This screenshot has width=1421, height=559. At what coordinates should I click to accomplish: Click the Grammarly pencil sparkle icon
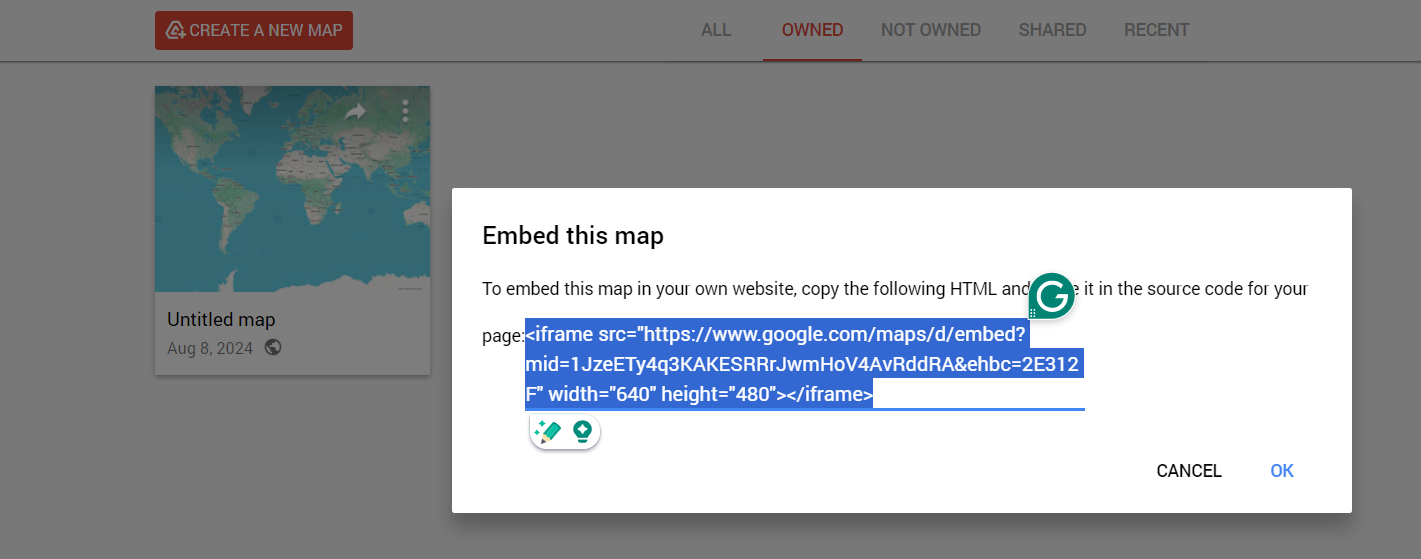[548, 432]
